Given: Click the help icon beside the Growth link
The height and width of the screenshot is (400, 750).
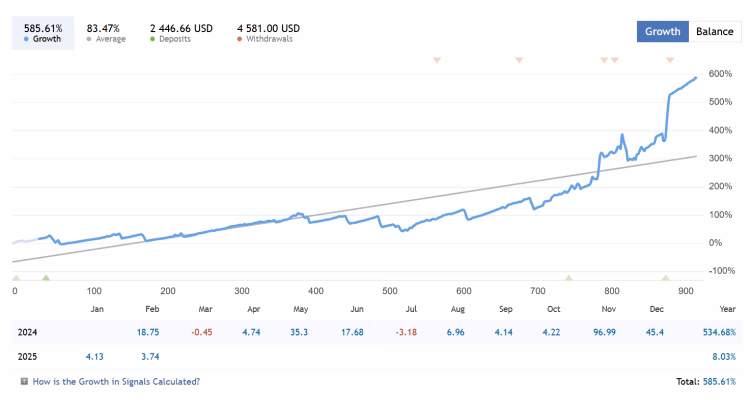Looking at the screenshot, I should click(24, 381).
